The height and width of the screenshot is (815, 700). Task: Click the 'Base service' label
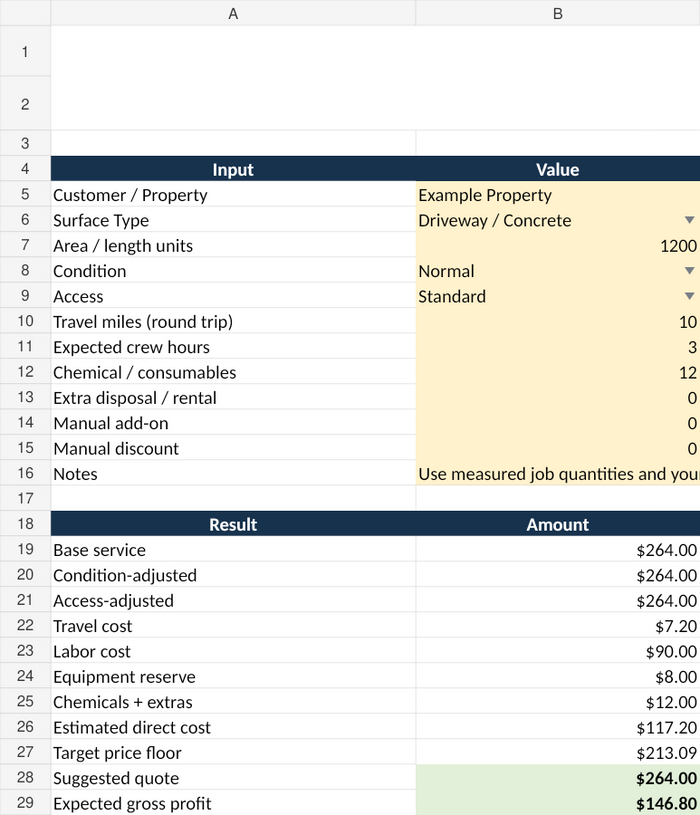click(99, 550)
